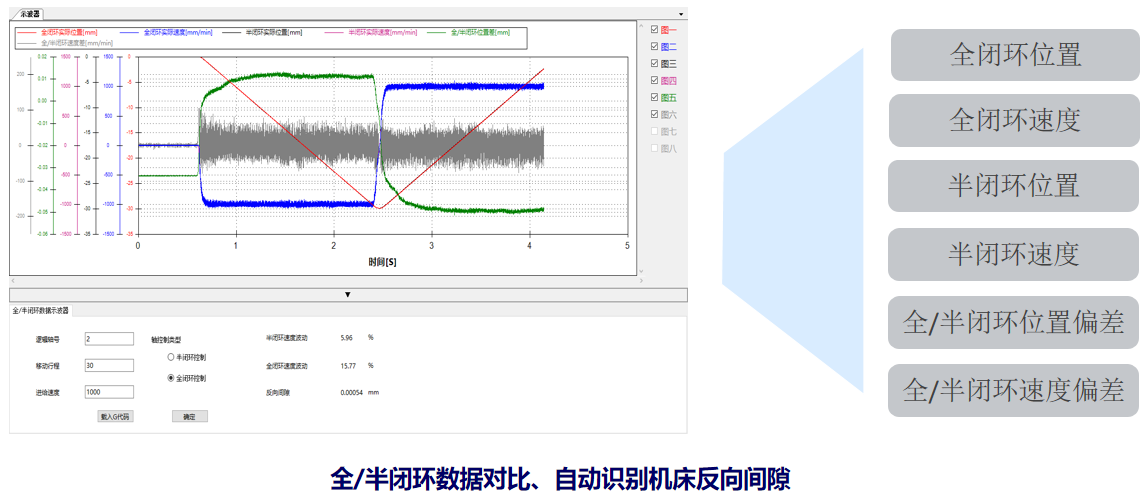Select the 半闭环速度 label box
1144x495 pixels.
pos(1013,254)
